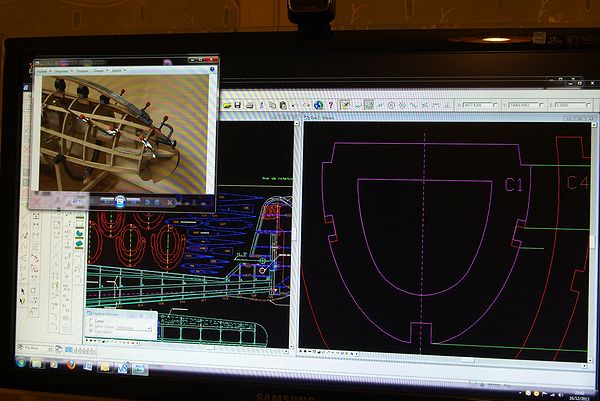
Task: Select the second radio option in move dialog
Action: click(91, 326)
